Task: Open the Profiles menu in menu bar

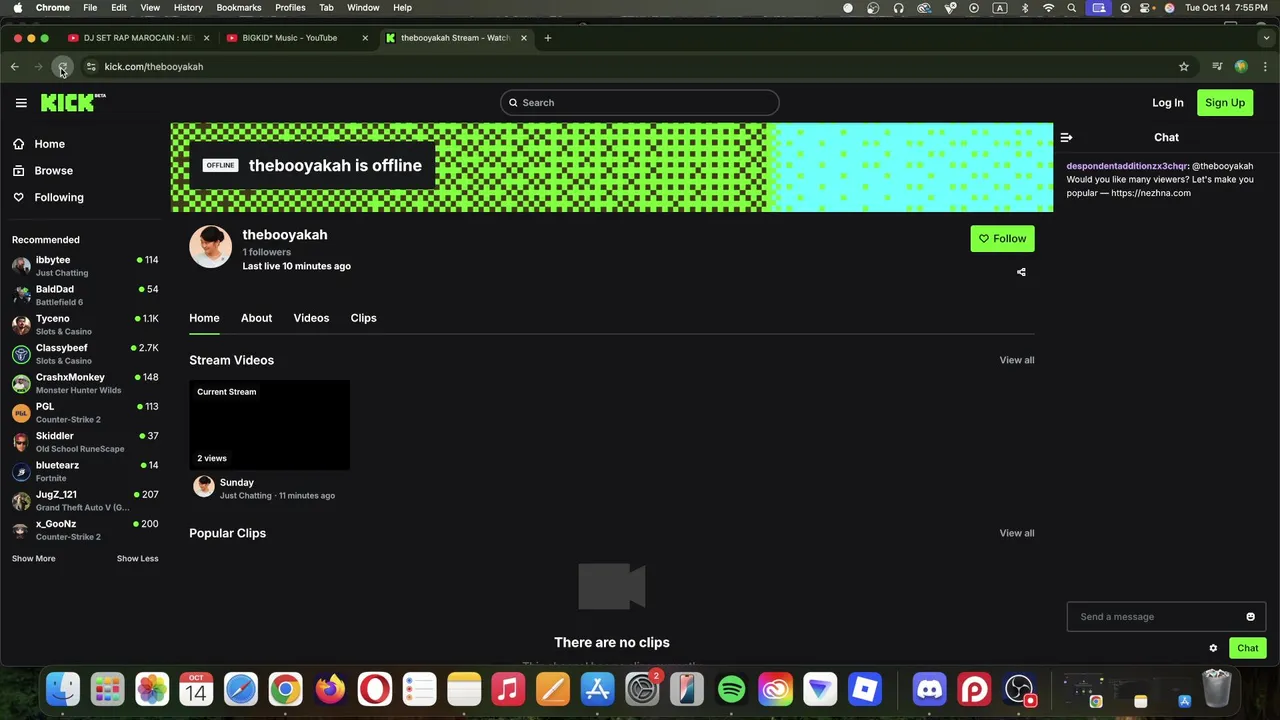Action: [x=290, y=8]
